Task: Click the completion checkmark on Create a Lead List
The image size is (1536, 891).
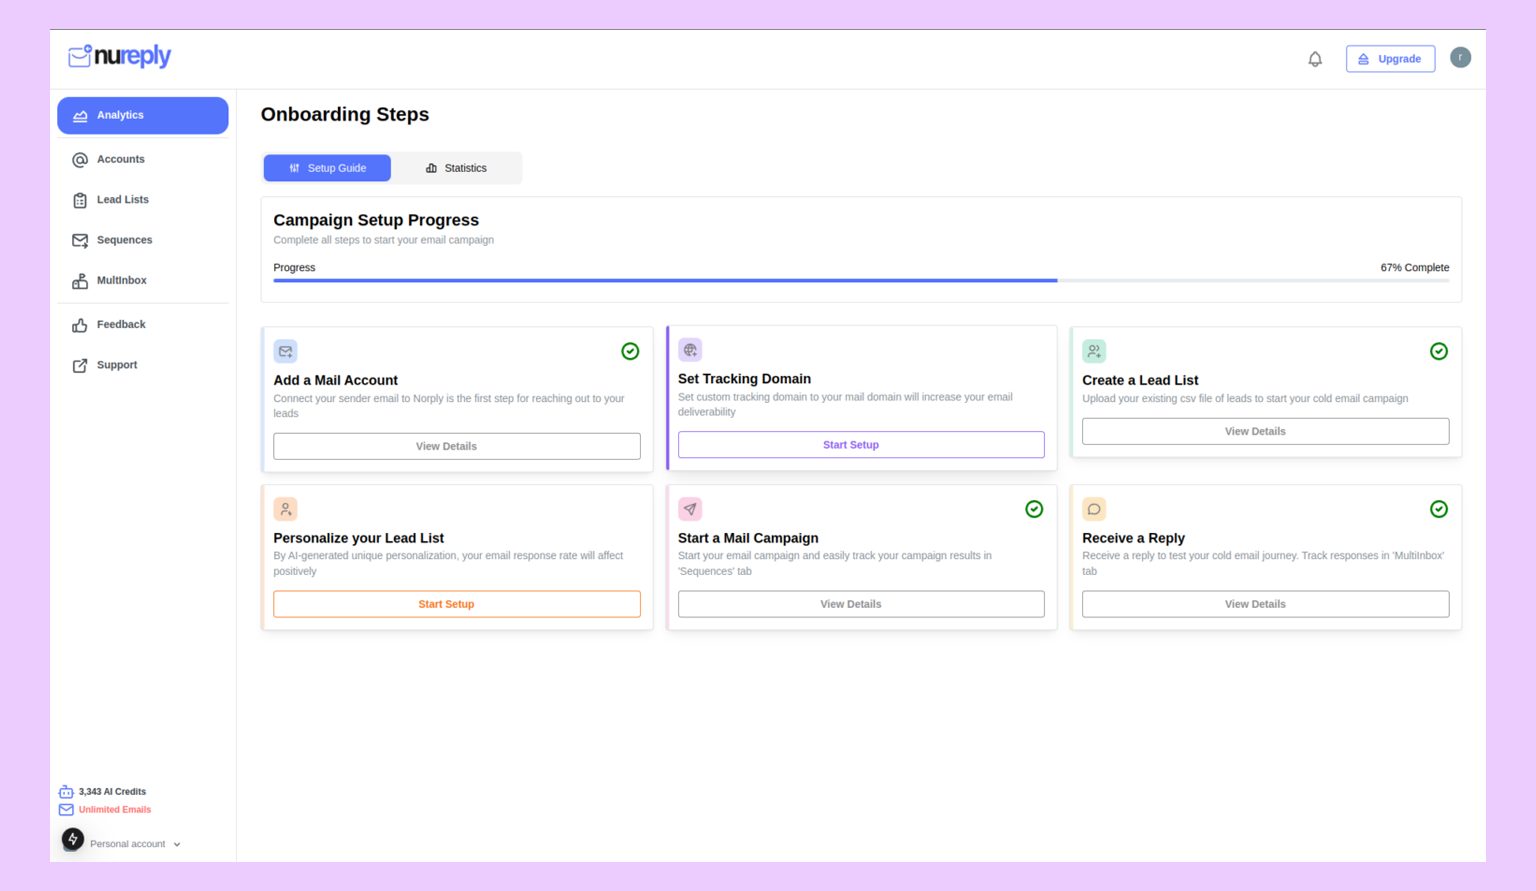Action: click(1439, 351)
